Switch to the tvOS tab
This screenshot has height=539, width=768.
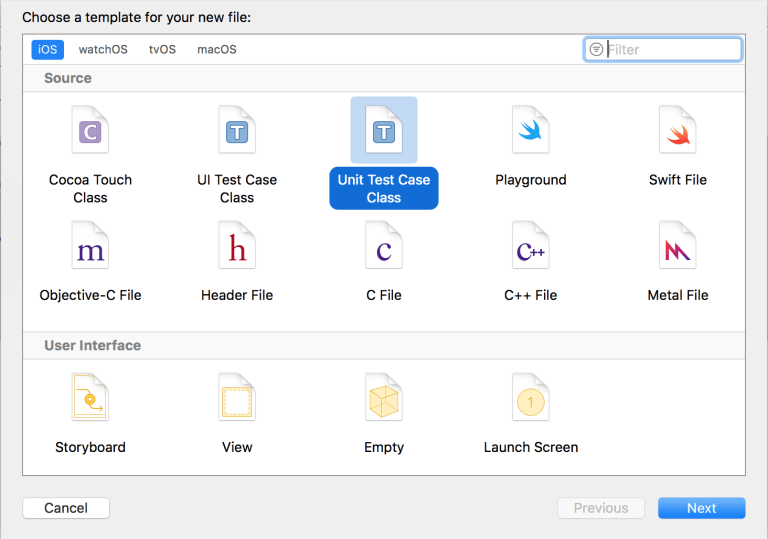coord(161,50)
